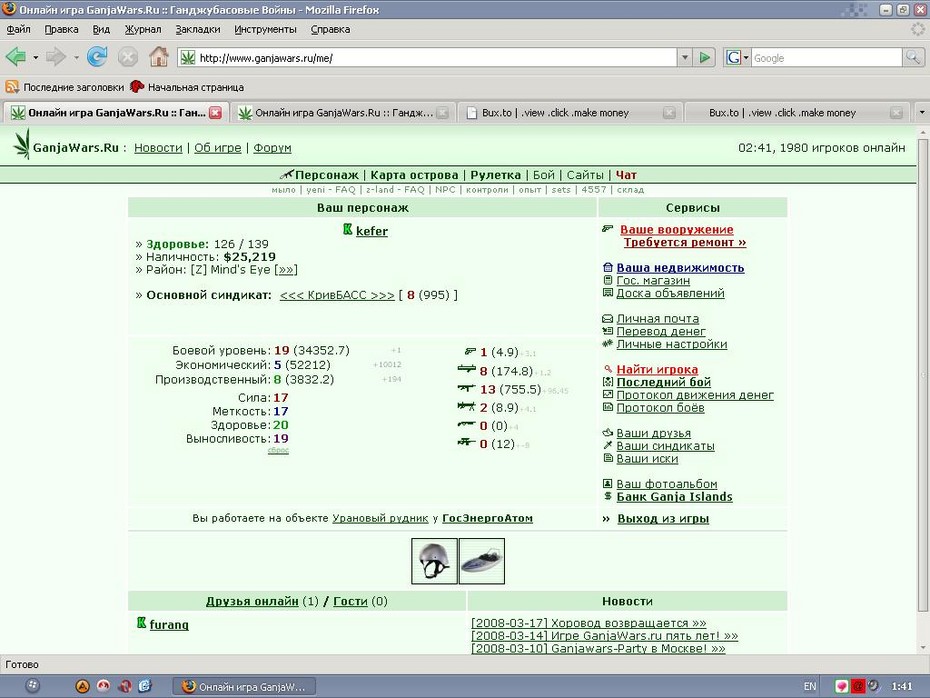This screenshot has width=930, height=698.
Task: Open Протокол боёв
Action: coord(660,407)
